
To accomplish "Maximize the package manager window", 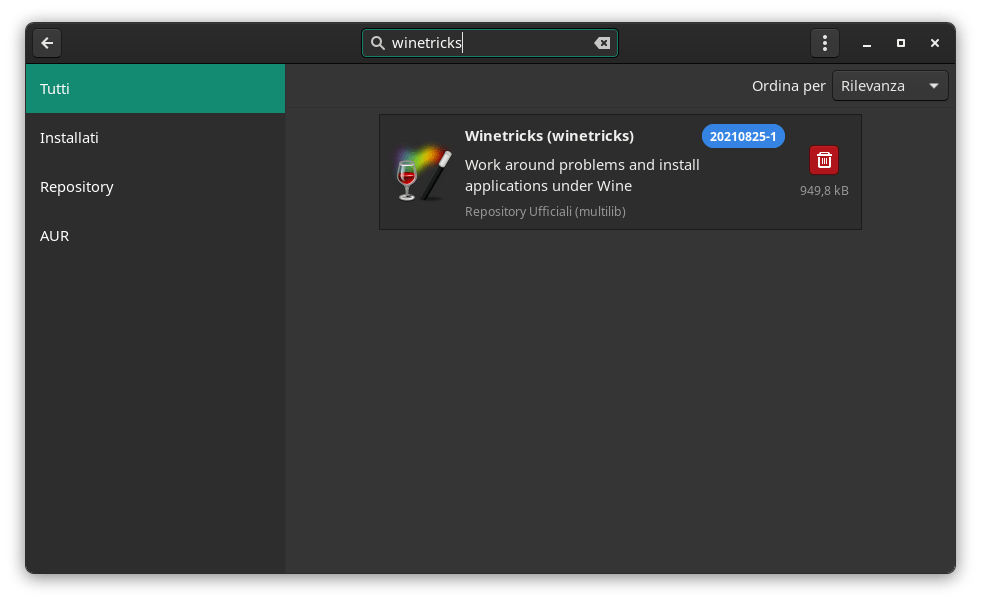I will 900,43.
